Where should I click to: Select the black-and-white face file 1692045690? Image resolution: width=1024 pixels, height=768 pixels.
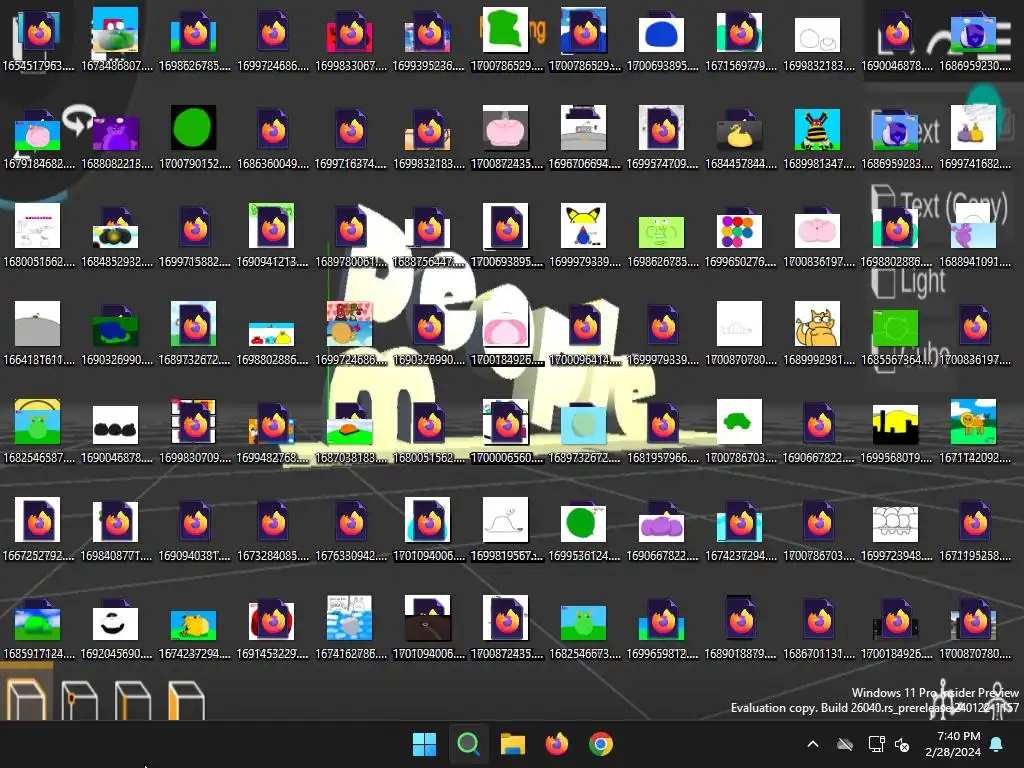pos(116,627)
